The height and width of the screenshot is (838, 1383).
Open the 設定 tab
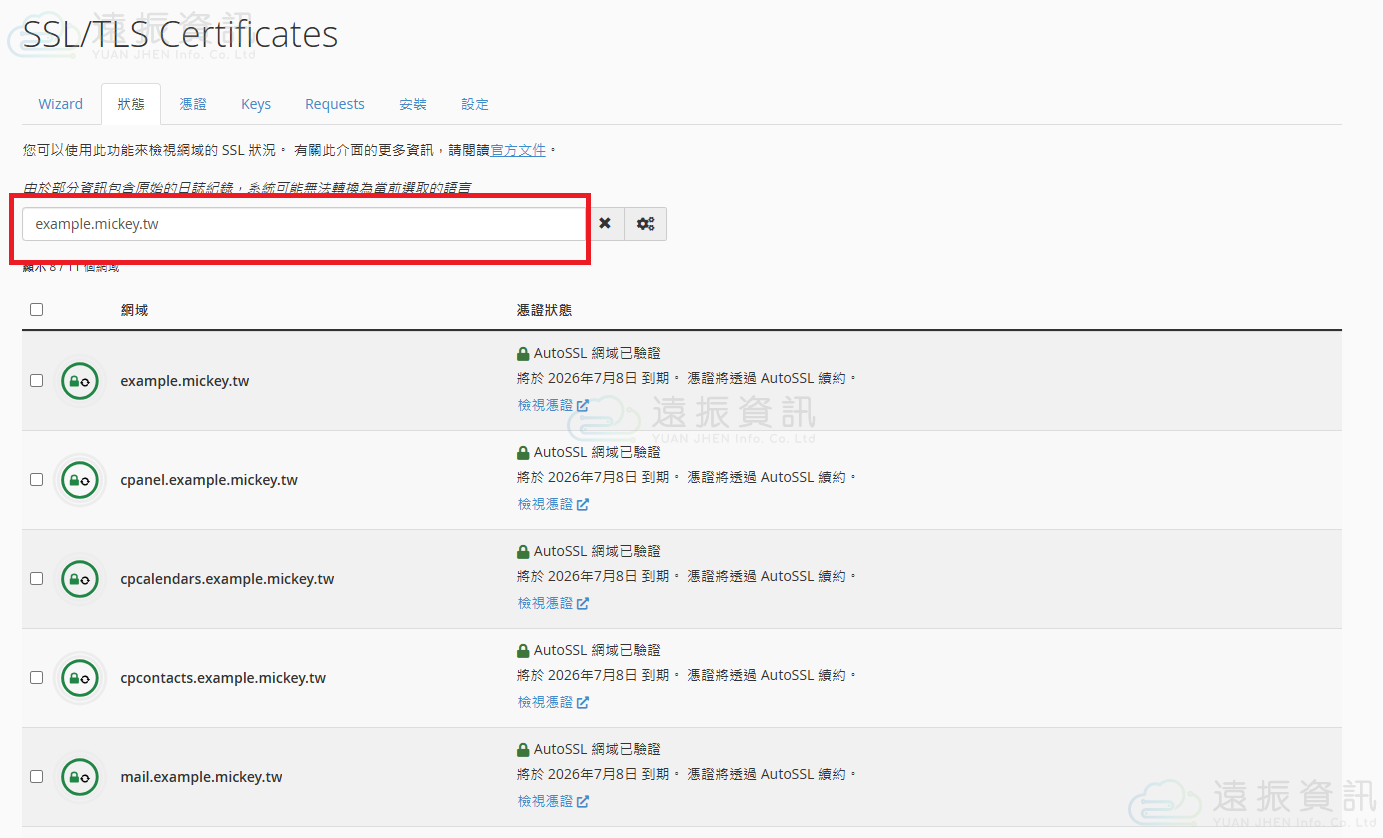[x=475, y=104]
